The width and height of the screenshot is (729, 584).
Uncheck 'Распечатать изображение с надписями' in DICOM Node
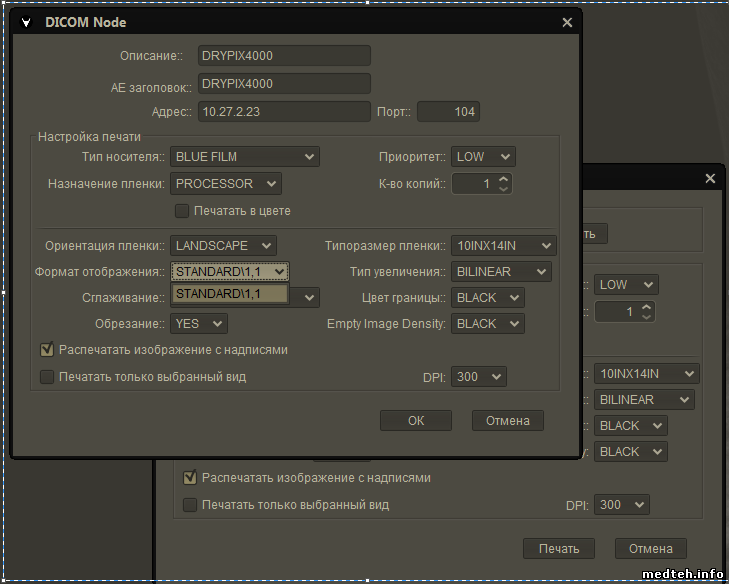tap(47, 350)
